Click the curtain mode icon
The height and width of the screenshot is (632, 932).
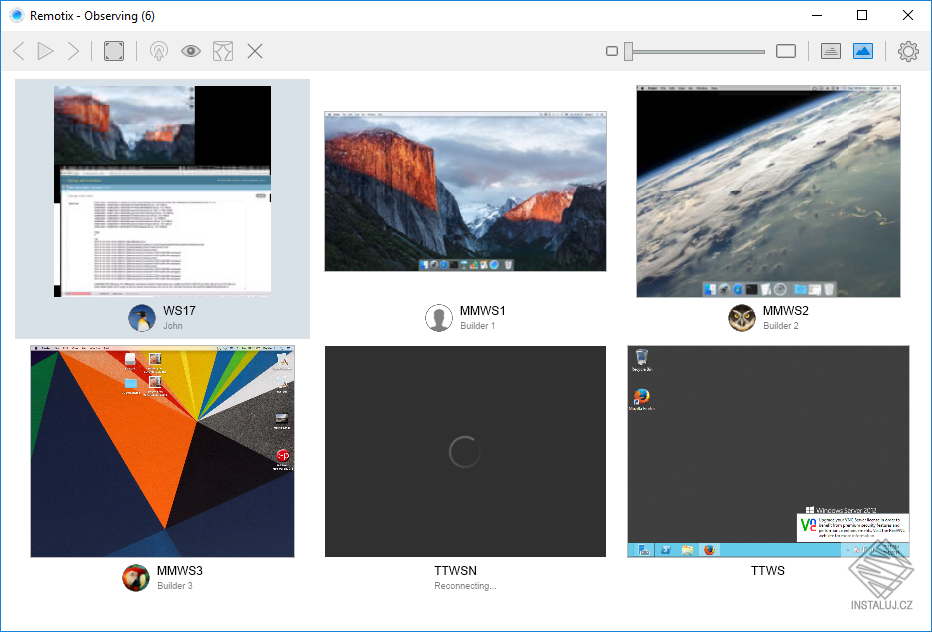coord(222,51)
